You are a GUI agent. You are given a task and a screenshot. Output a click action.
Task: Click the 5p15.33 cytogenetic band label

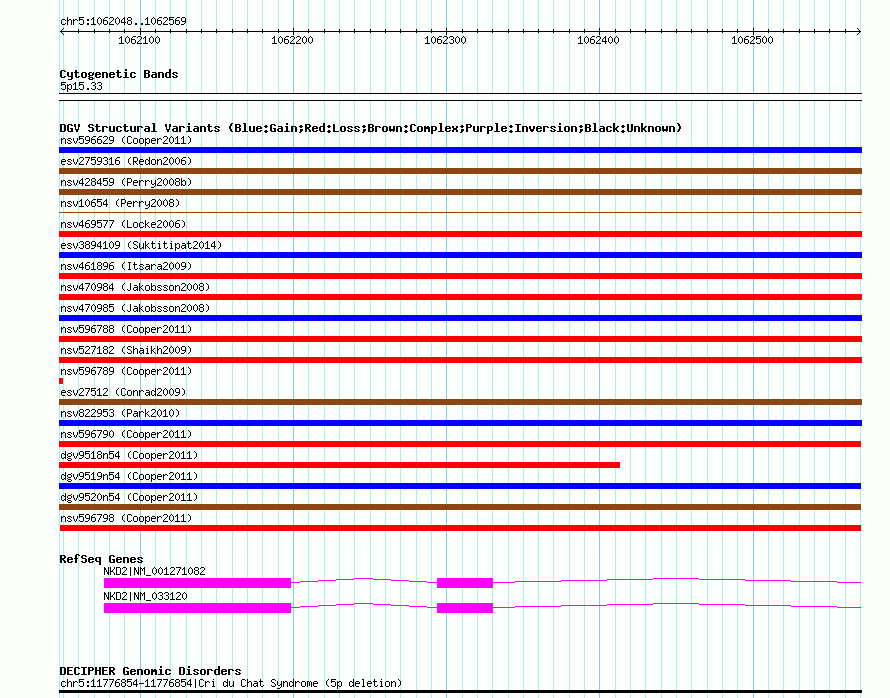coord(81,87)
